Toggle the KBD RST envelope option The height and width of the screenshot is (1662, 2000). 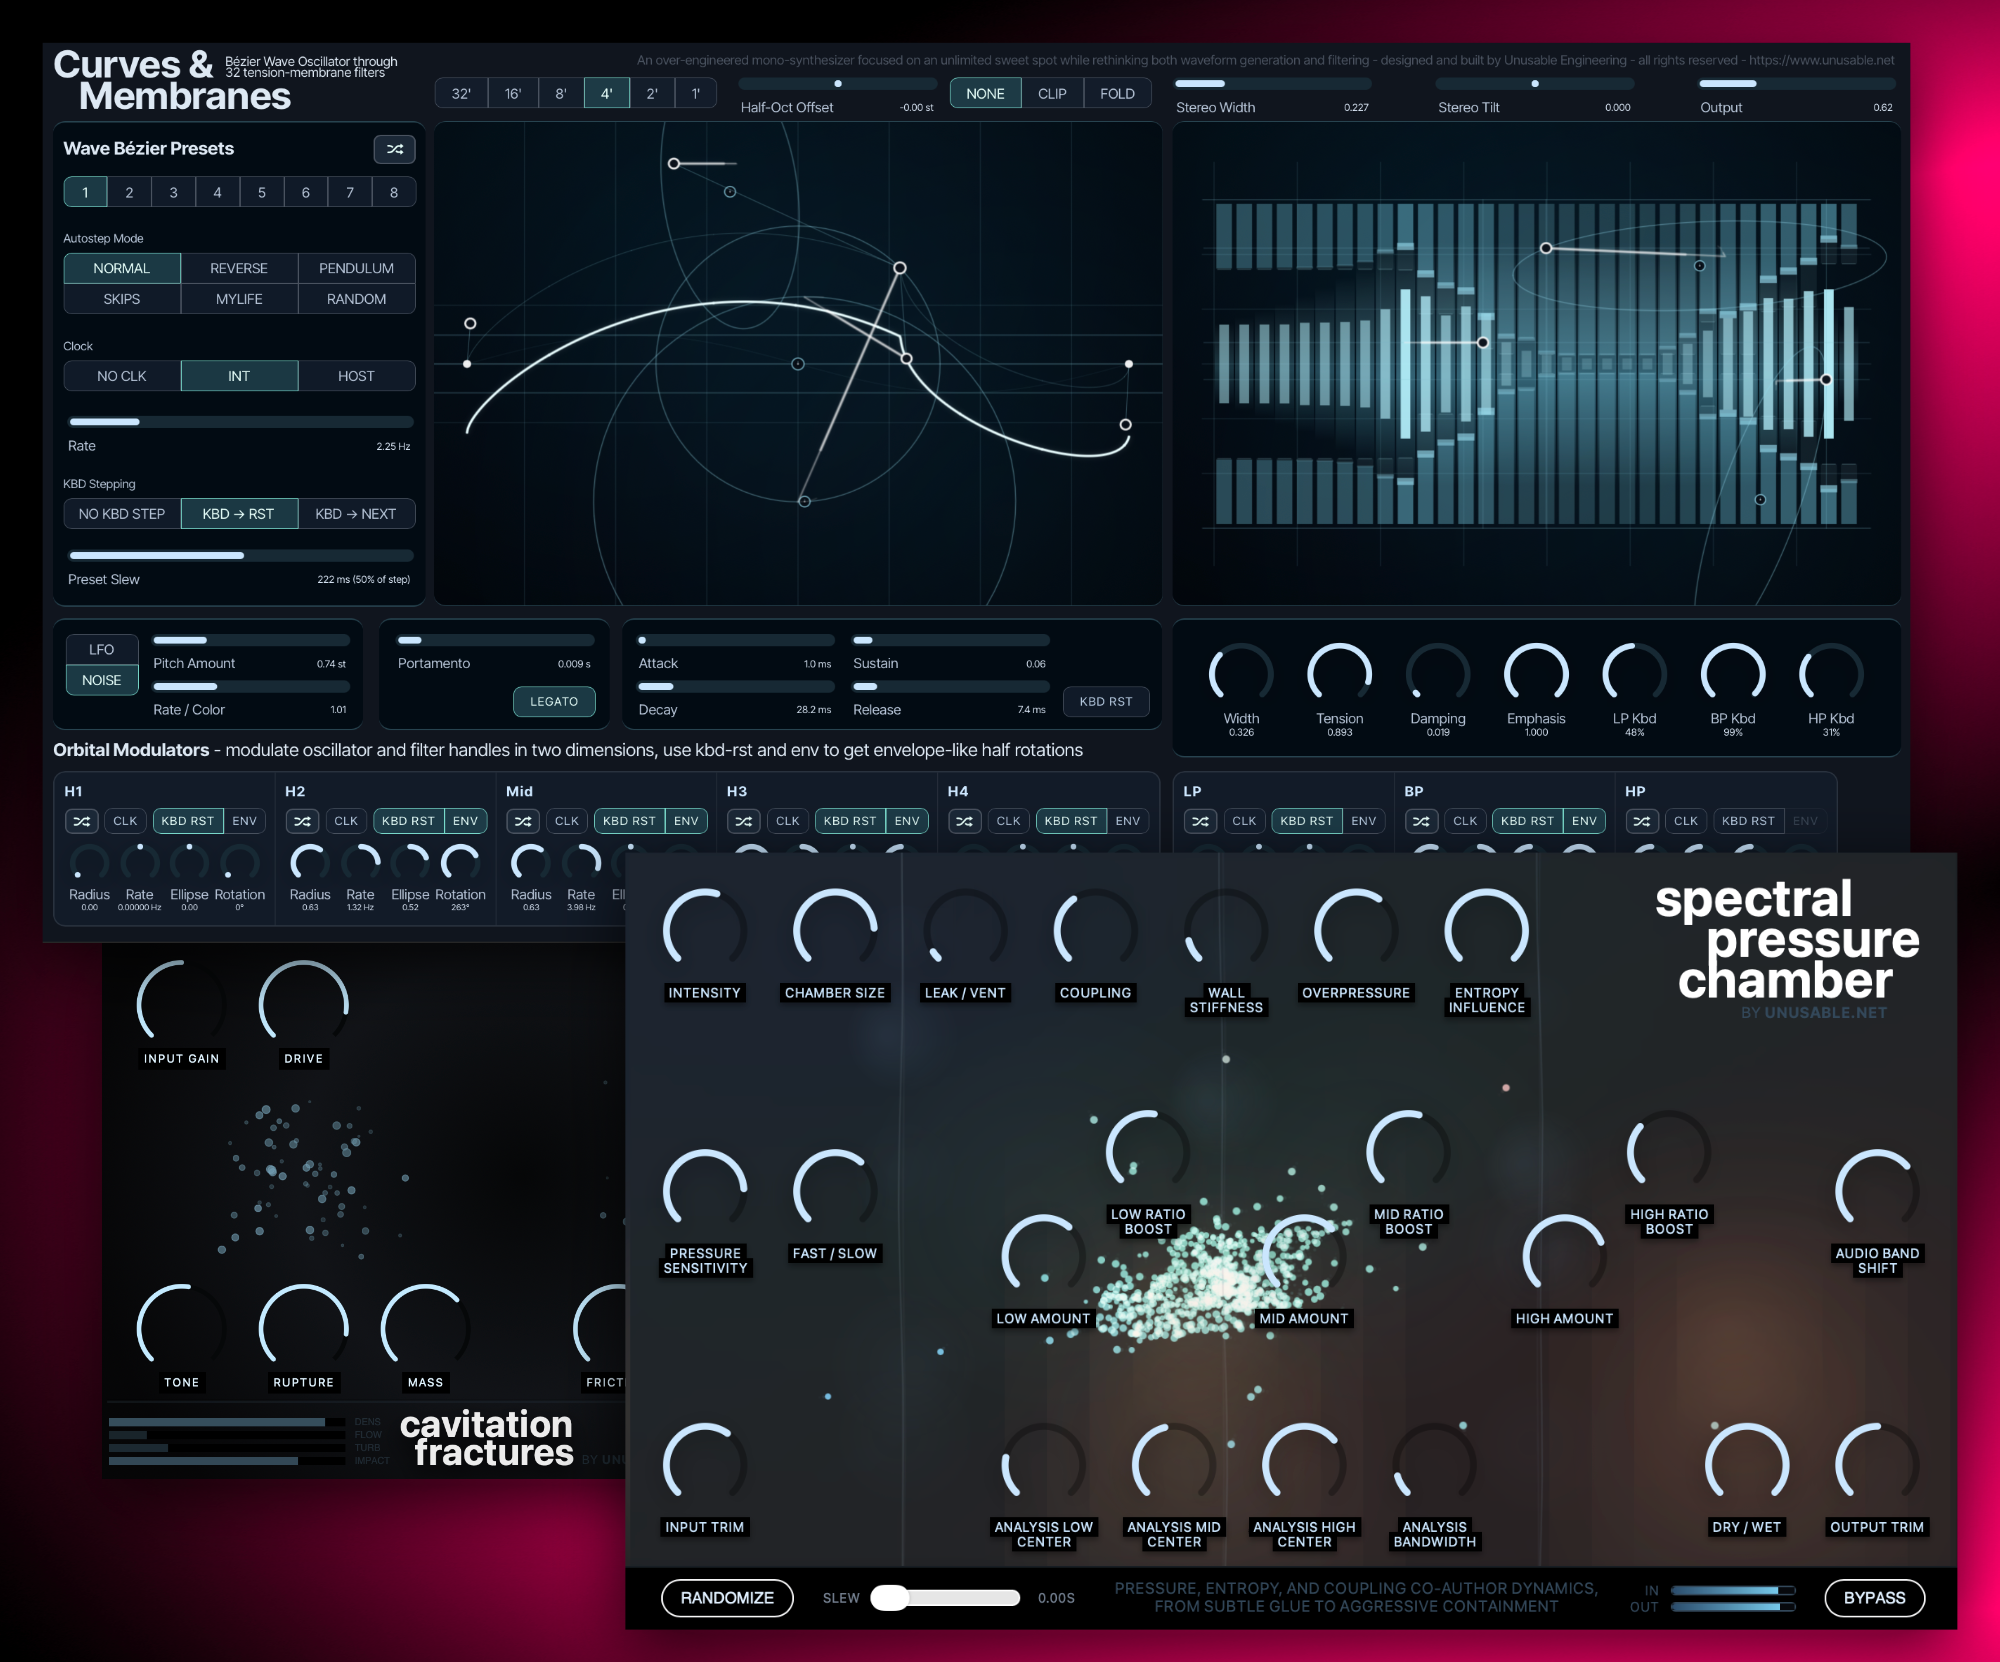(1105, 702)
